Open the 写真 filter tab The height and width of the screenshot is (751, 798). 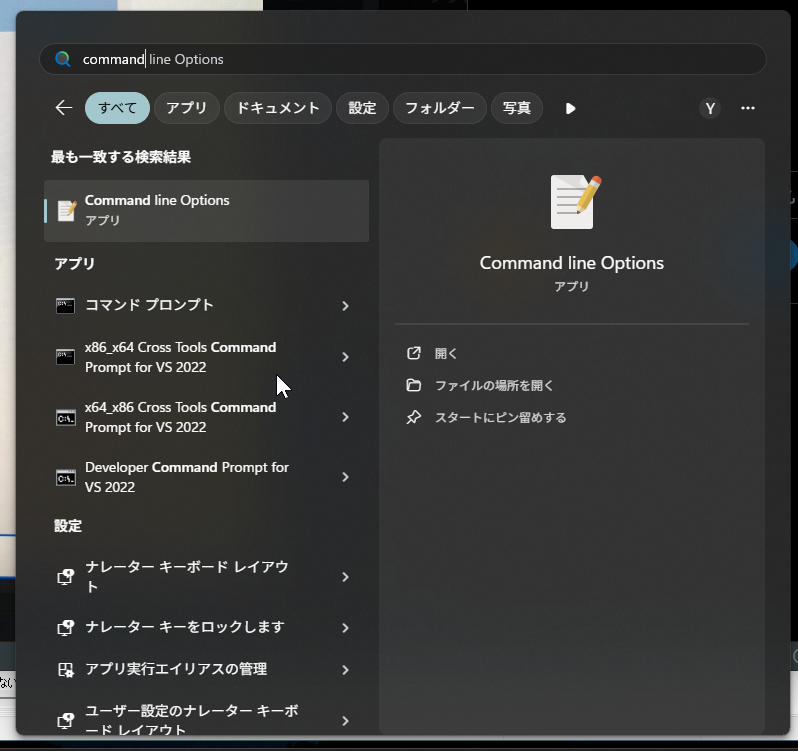[x=517, y=108]
